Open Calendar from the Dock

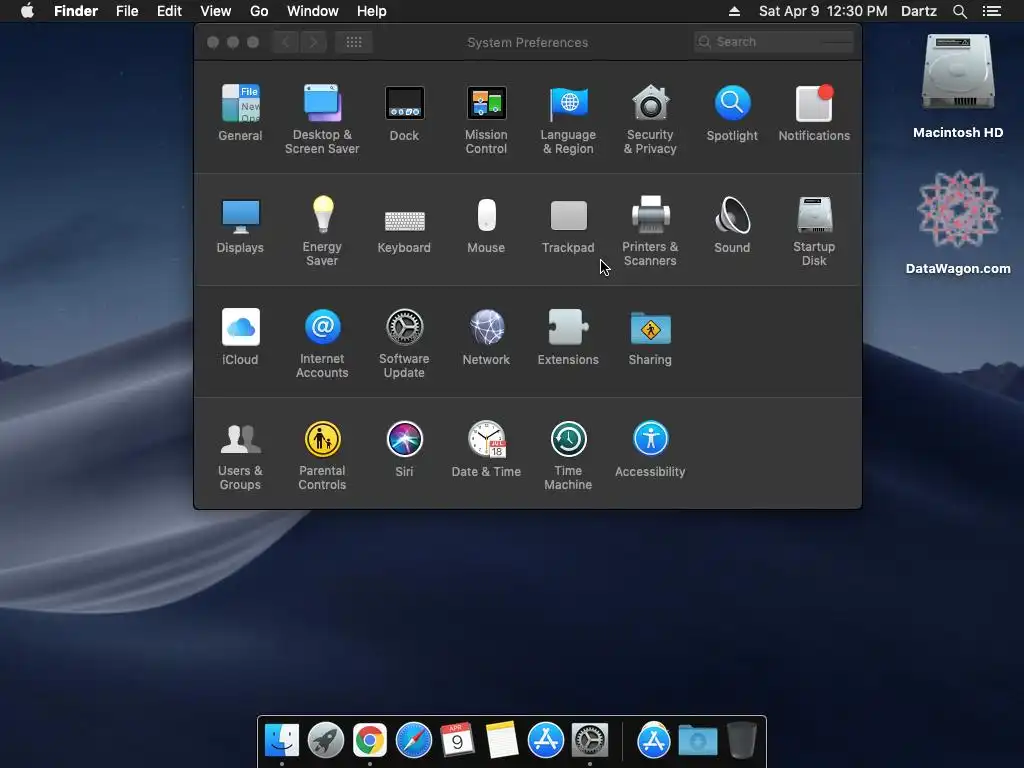458,741
